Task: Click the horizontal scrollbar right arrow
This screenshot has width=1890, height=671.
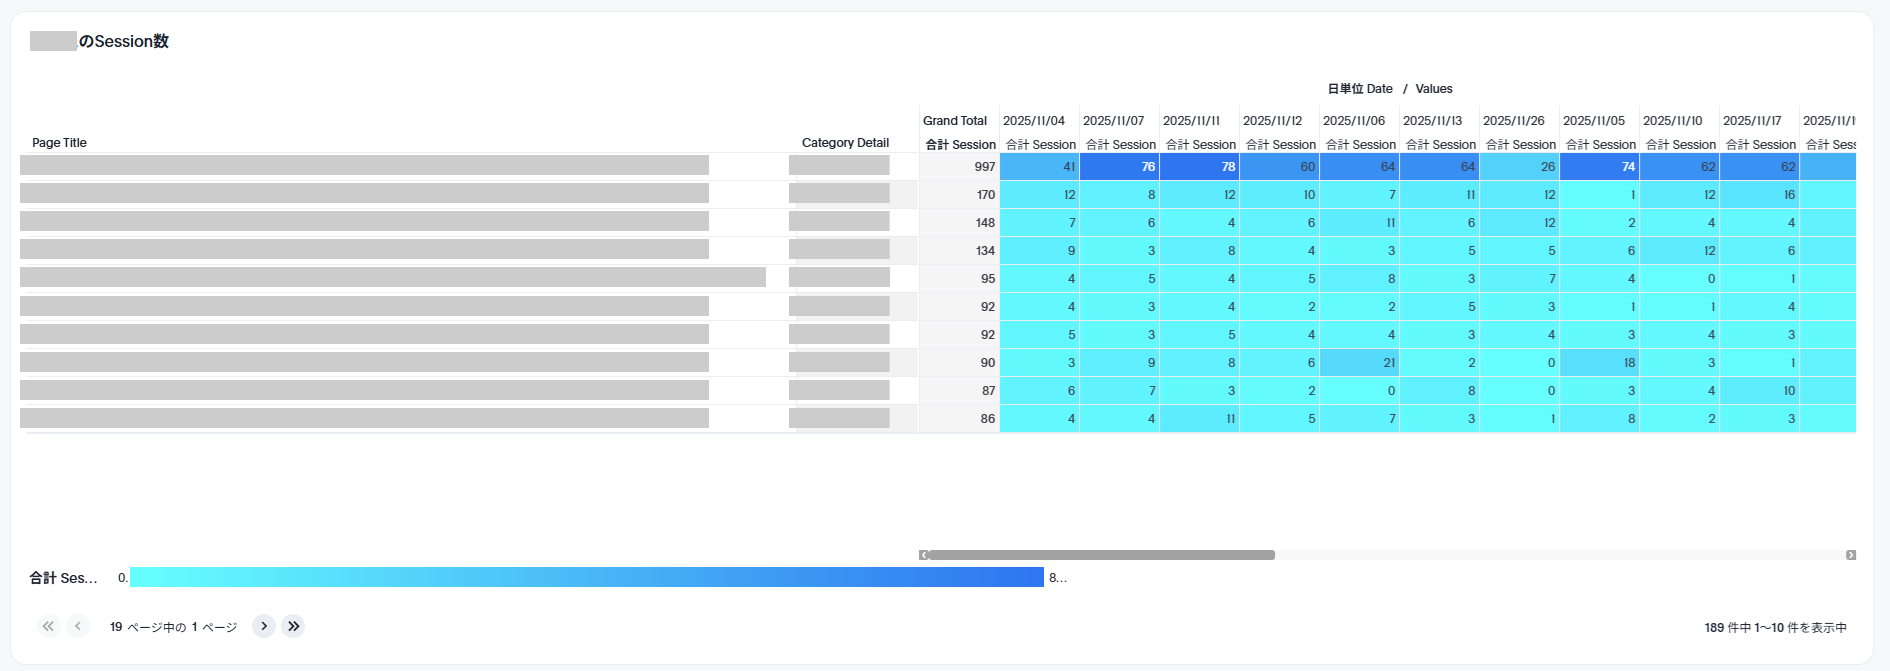Action: click(x=1850, y=555)
